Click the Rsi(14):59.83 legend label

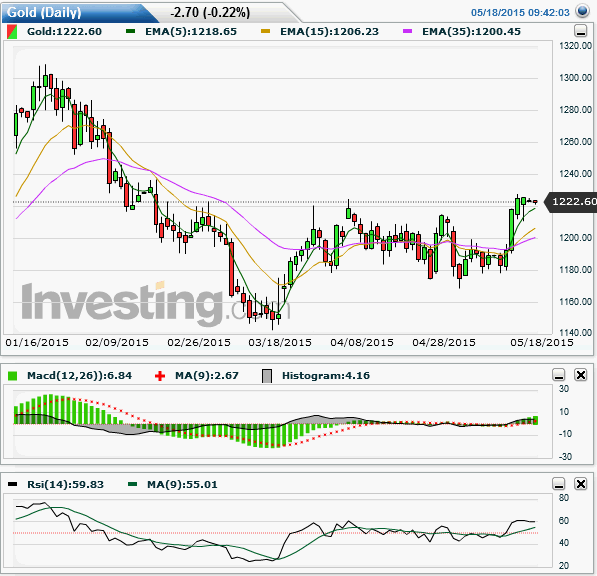[65, 485]
